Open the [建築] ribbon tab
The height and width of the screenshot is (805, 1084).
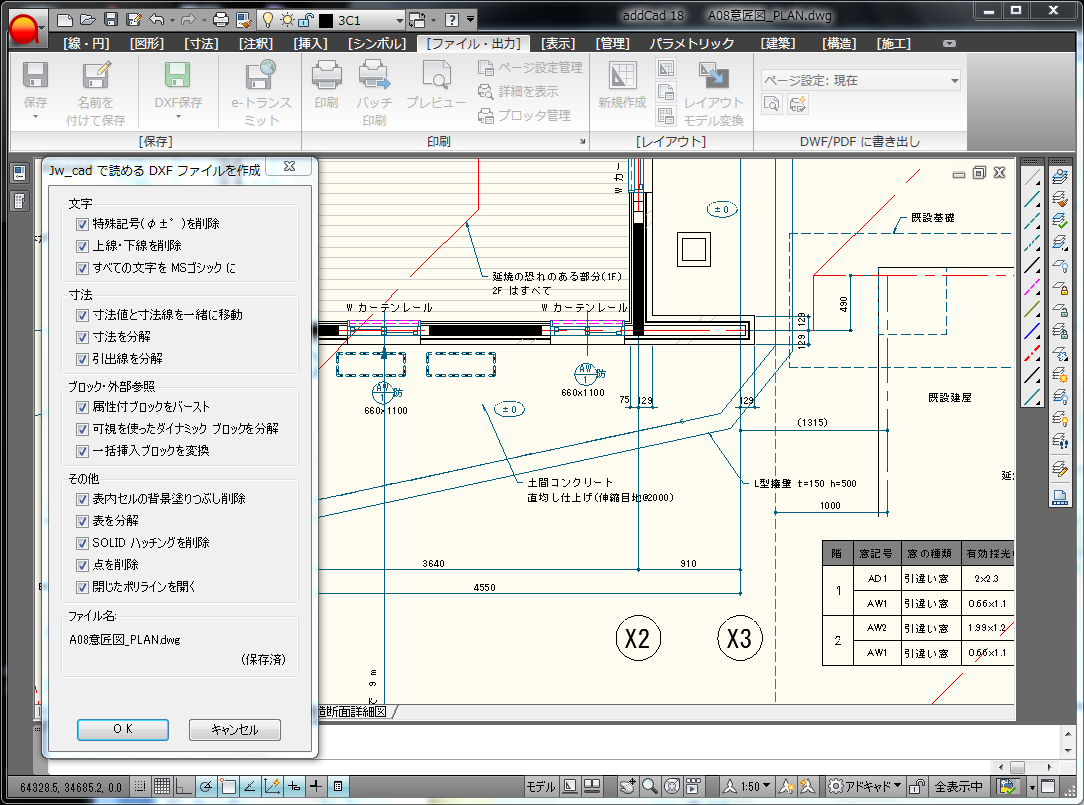click(x=778, y=44)
